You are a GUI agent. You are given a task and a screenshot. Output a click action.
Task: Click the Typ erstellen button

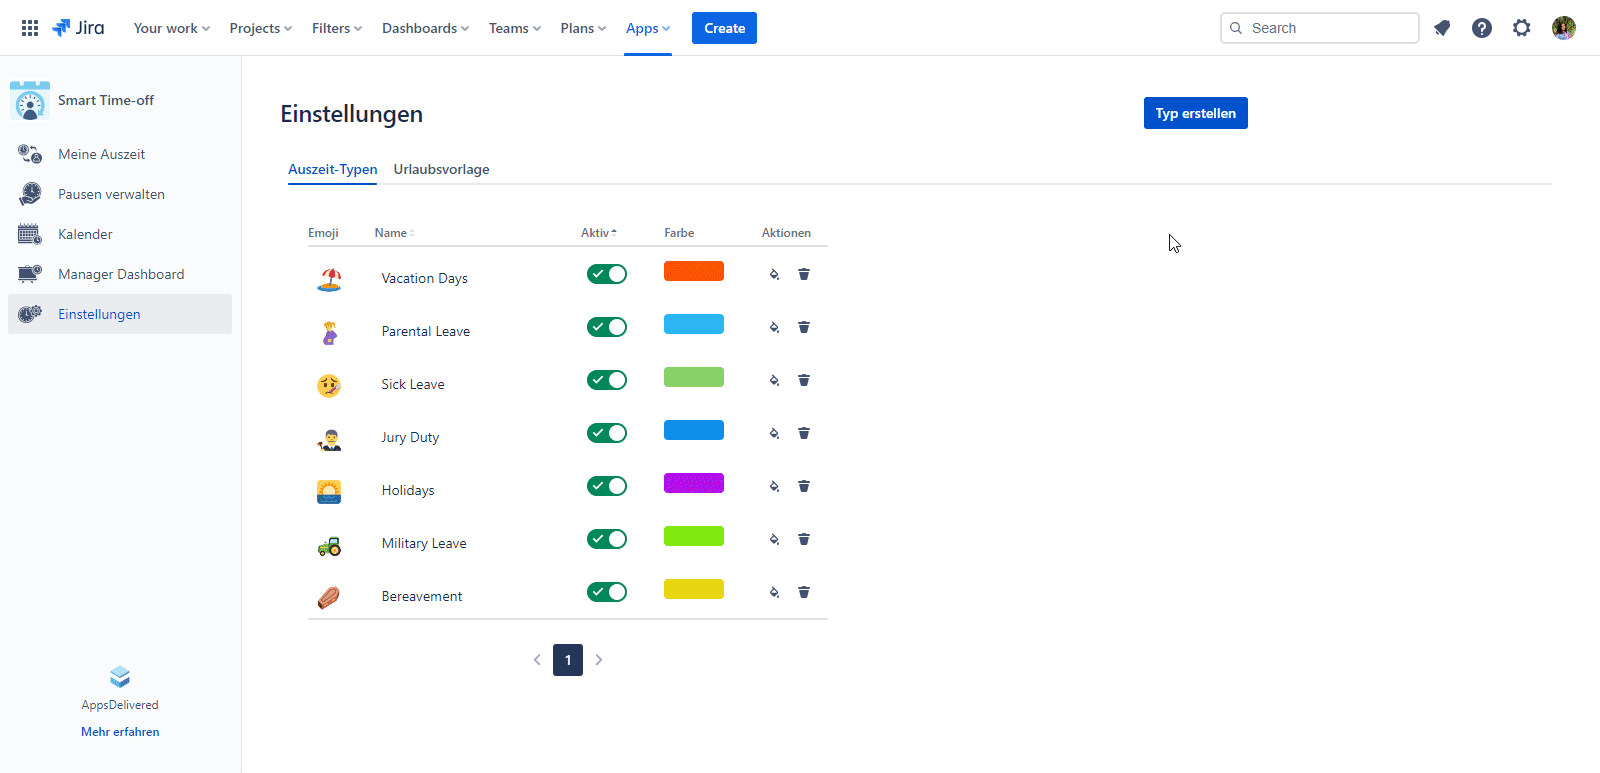pos(1195,113)
